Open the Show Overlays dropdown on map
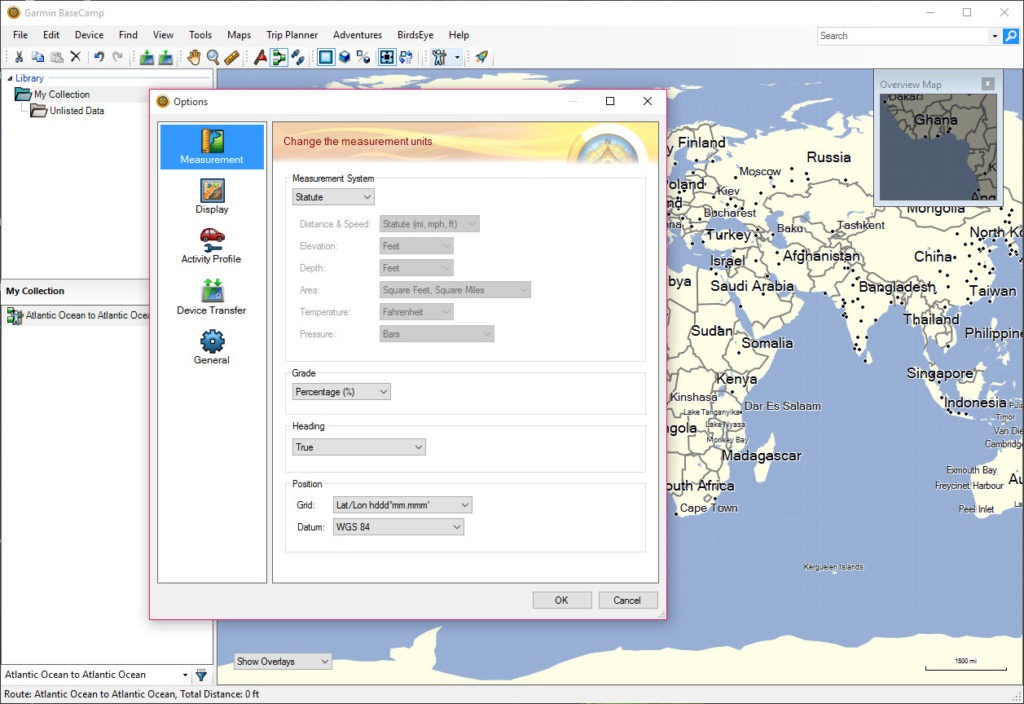 point(283,662)
